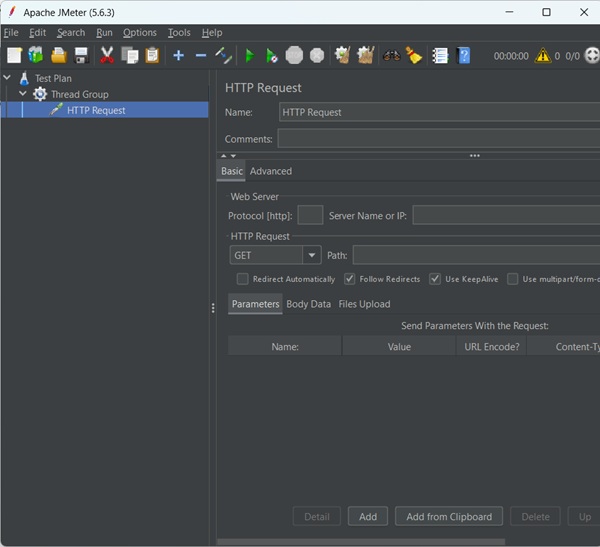Switch to the Body Data tab
The height and width of the screenshot is (547, 600).
point(308,304)
